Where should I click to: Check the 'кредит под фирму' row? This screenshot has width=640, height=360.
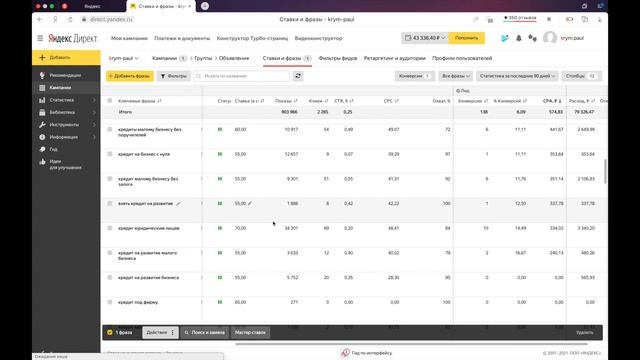pyautogui.click(x=110, y=302)
